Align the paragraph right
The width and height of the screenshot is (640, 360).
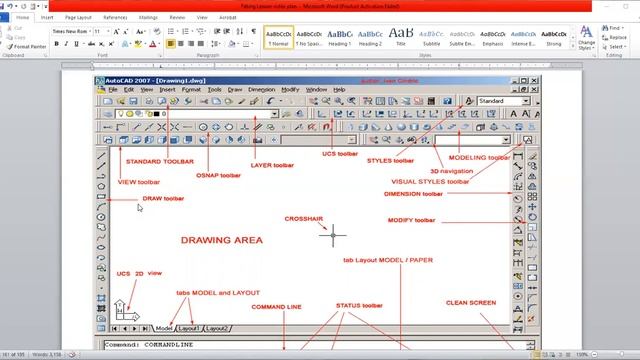191,44
